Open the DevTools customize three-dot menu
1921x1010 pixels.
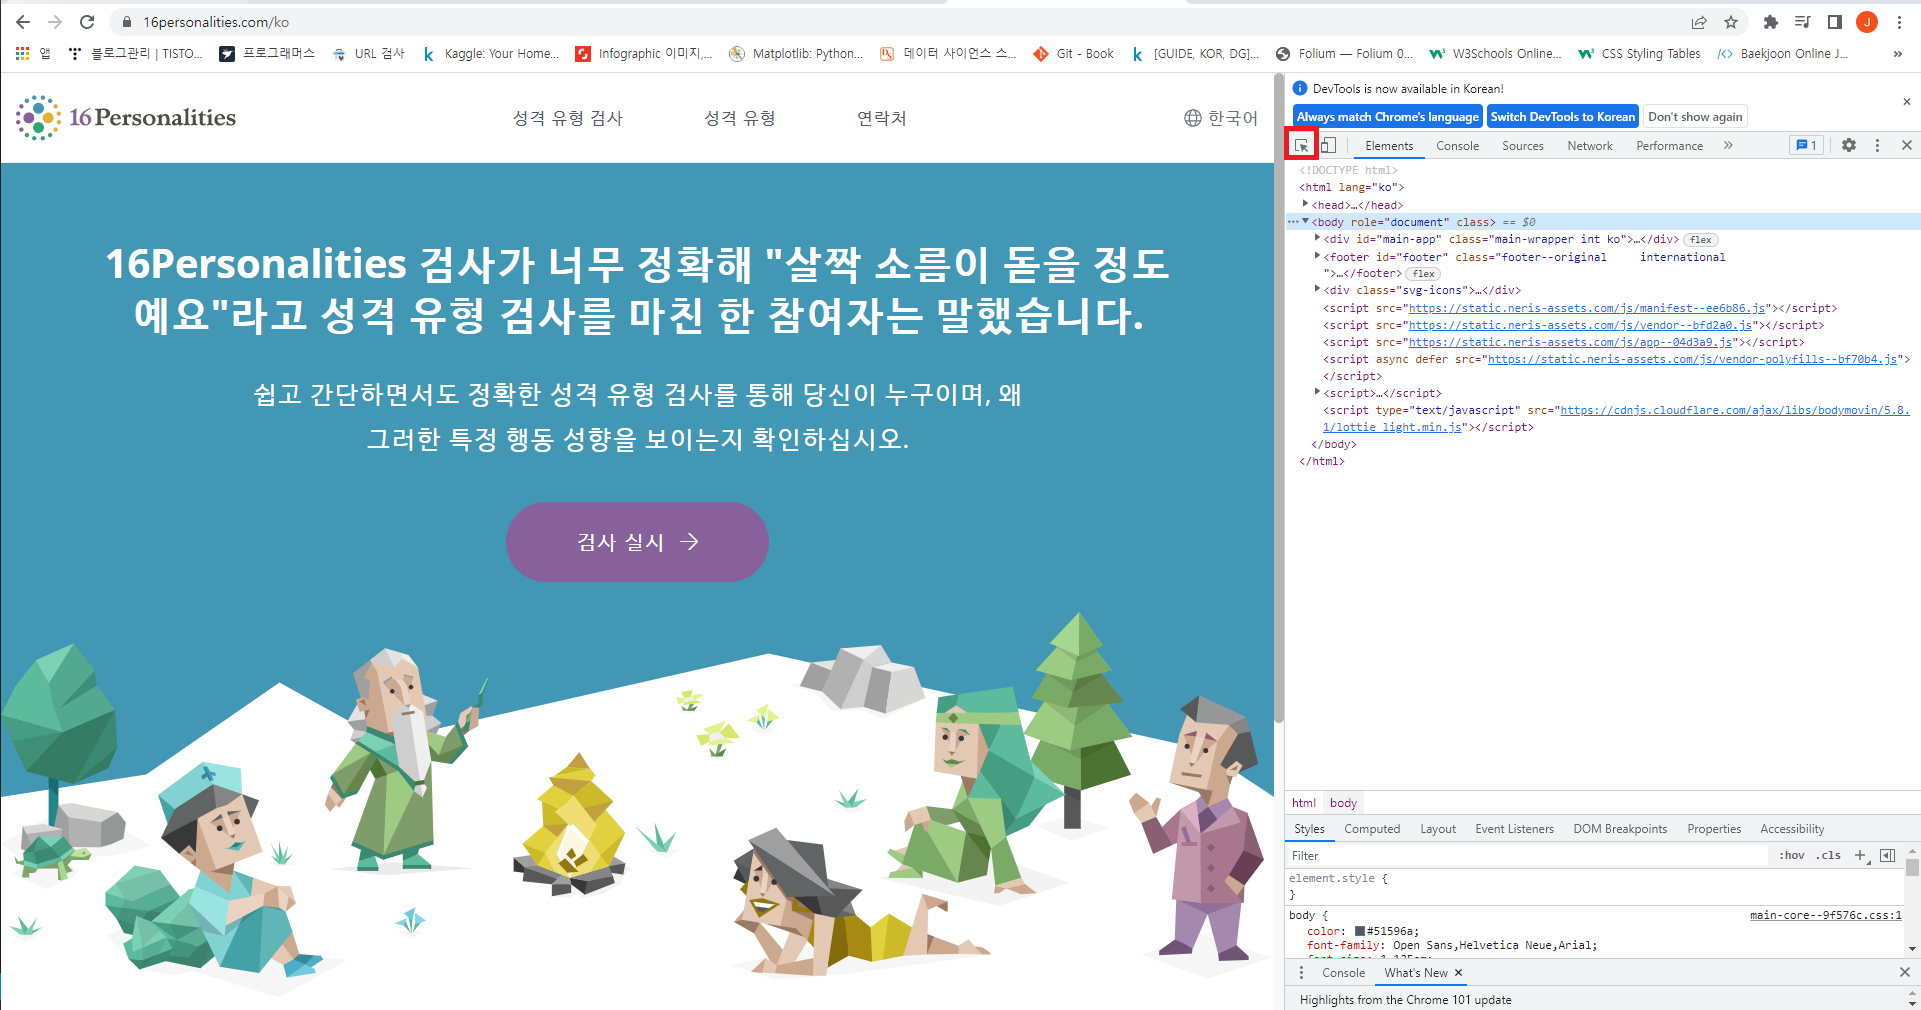1877,145
